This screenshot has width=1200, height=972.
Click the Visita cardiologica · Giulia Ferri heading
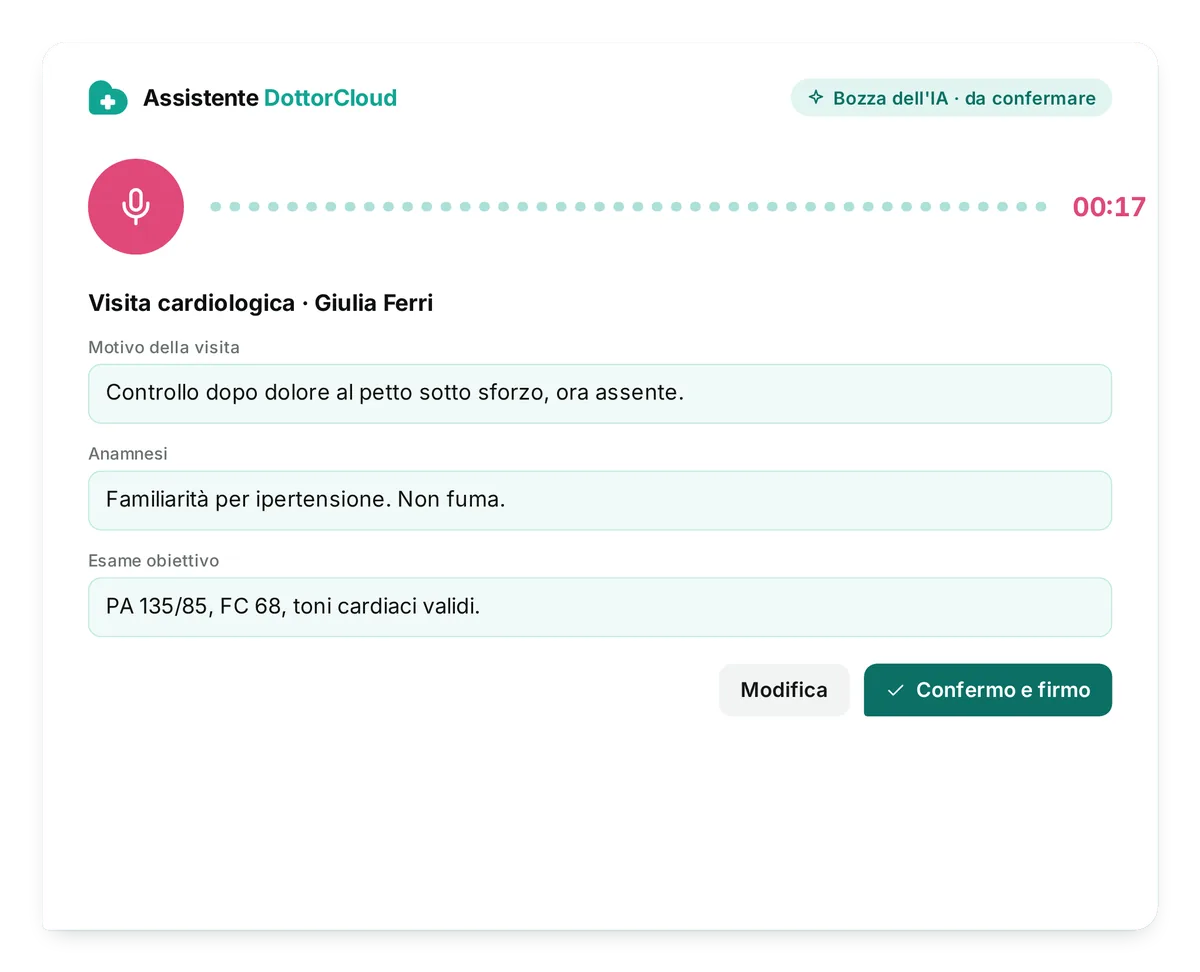pos(261,303)
